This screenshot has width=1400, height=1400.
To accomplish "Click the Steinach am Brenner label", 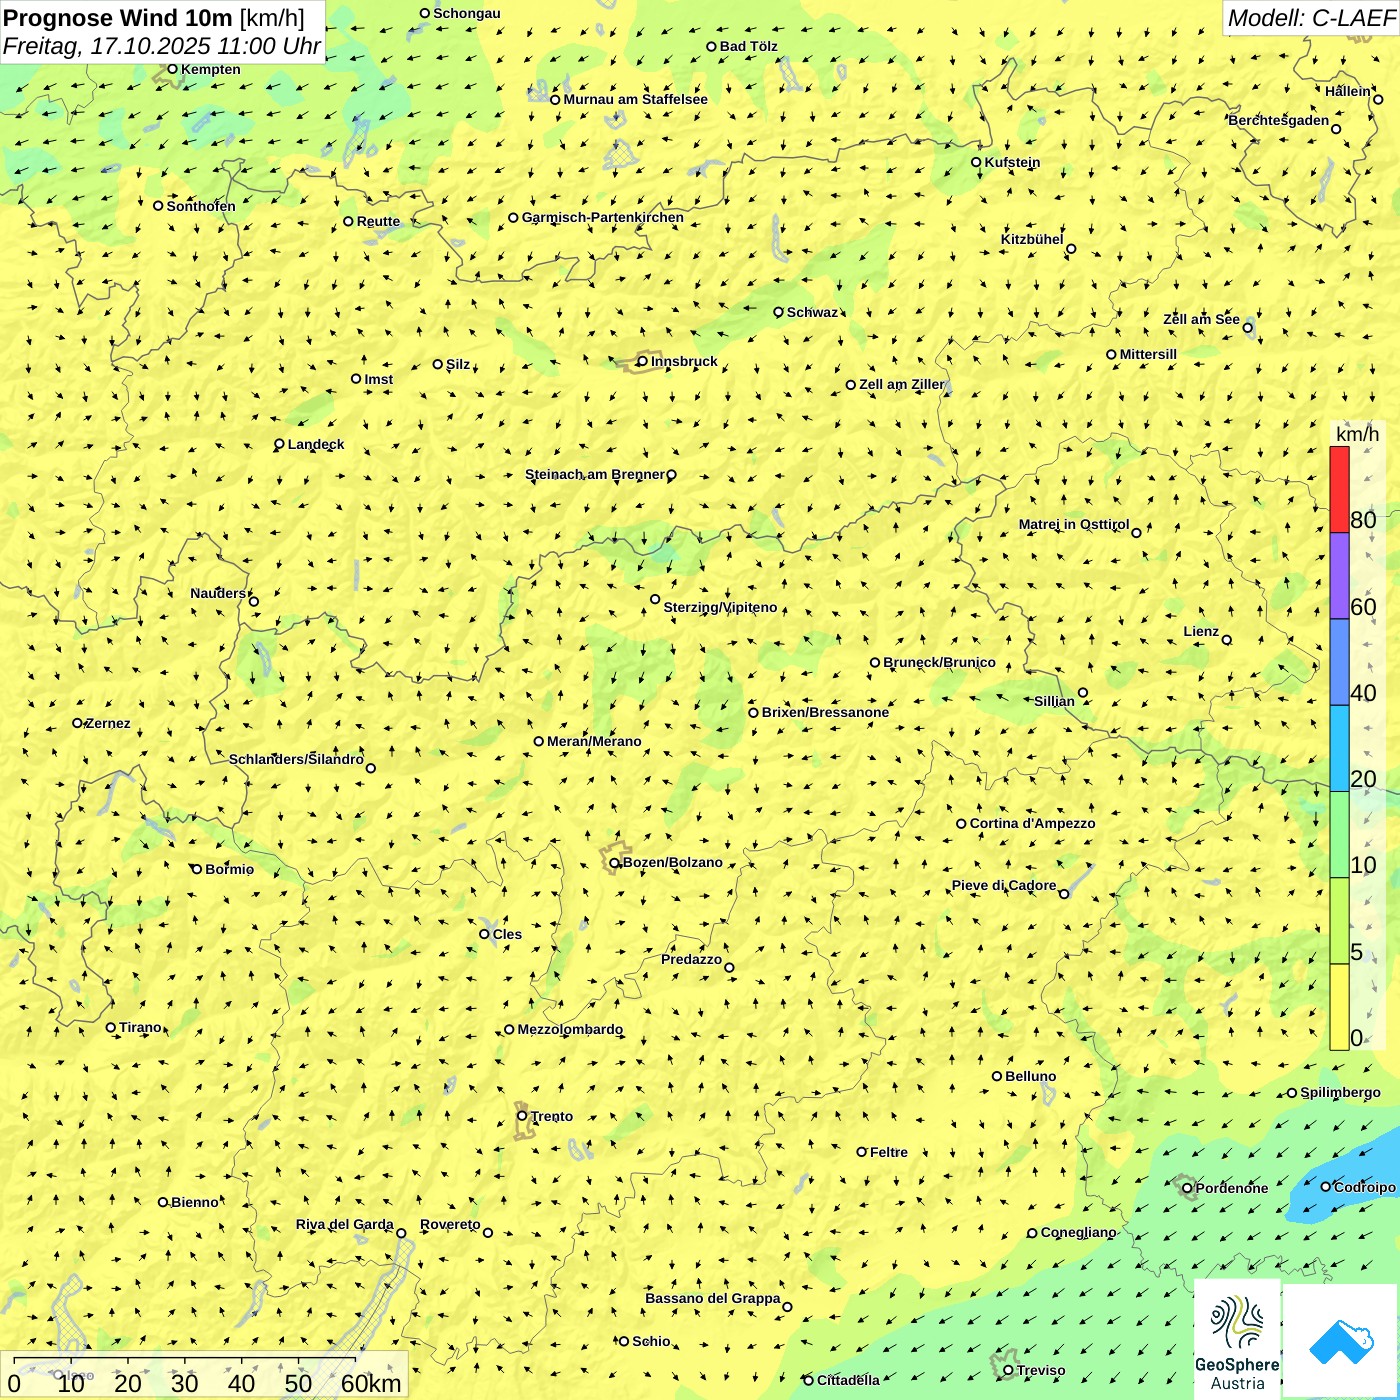I will click(x=594, y=474).
